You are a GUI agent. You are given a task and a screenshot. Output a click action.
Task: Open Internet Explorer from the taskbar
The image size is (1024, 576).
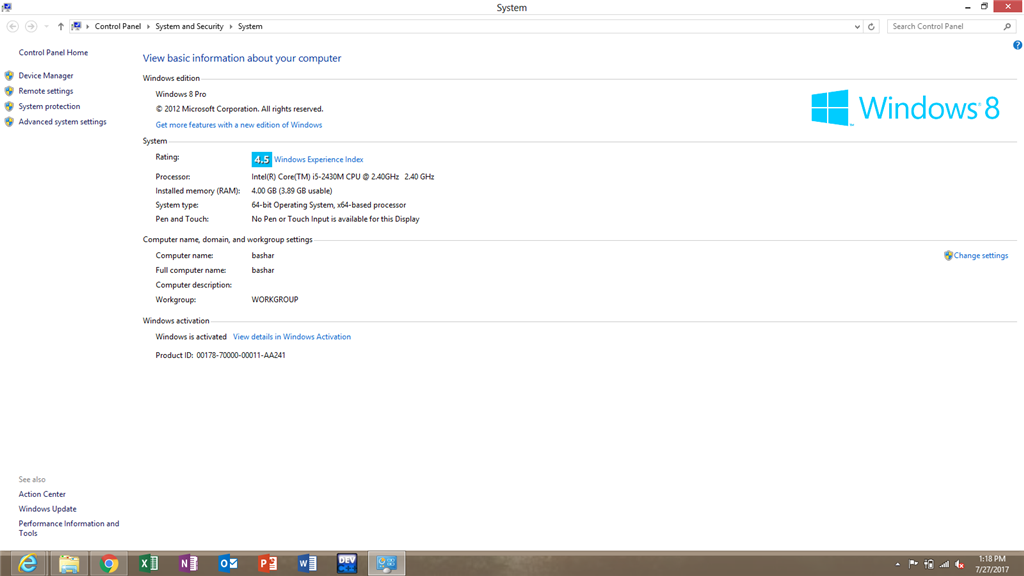coord(28,563)
